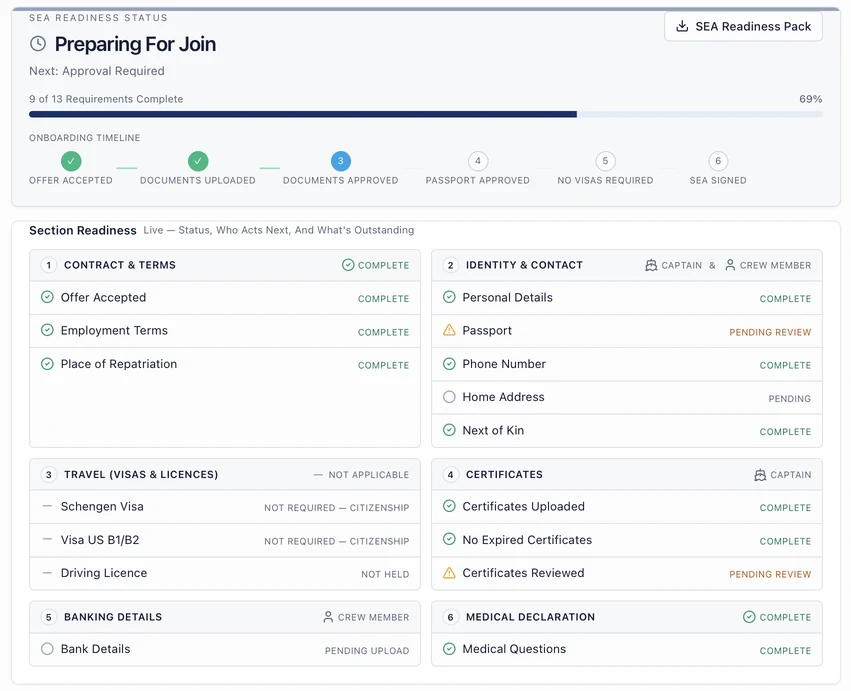This screenshot has width=851, height=691.
Task: Click the Offer Accepted row check icon
Action: pos(47,297)
